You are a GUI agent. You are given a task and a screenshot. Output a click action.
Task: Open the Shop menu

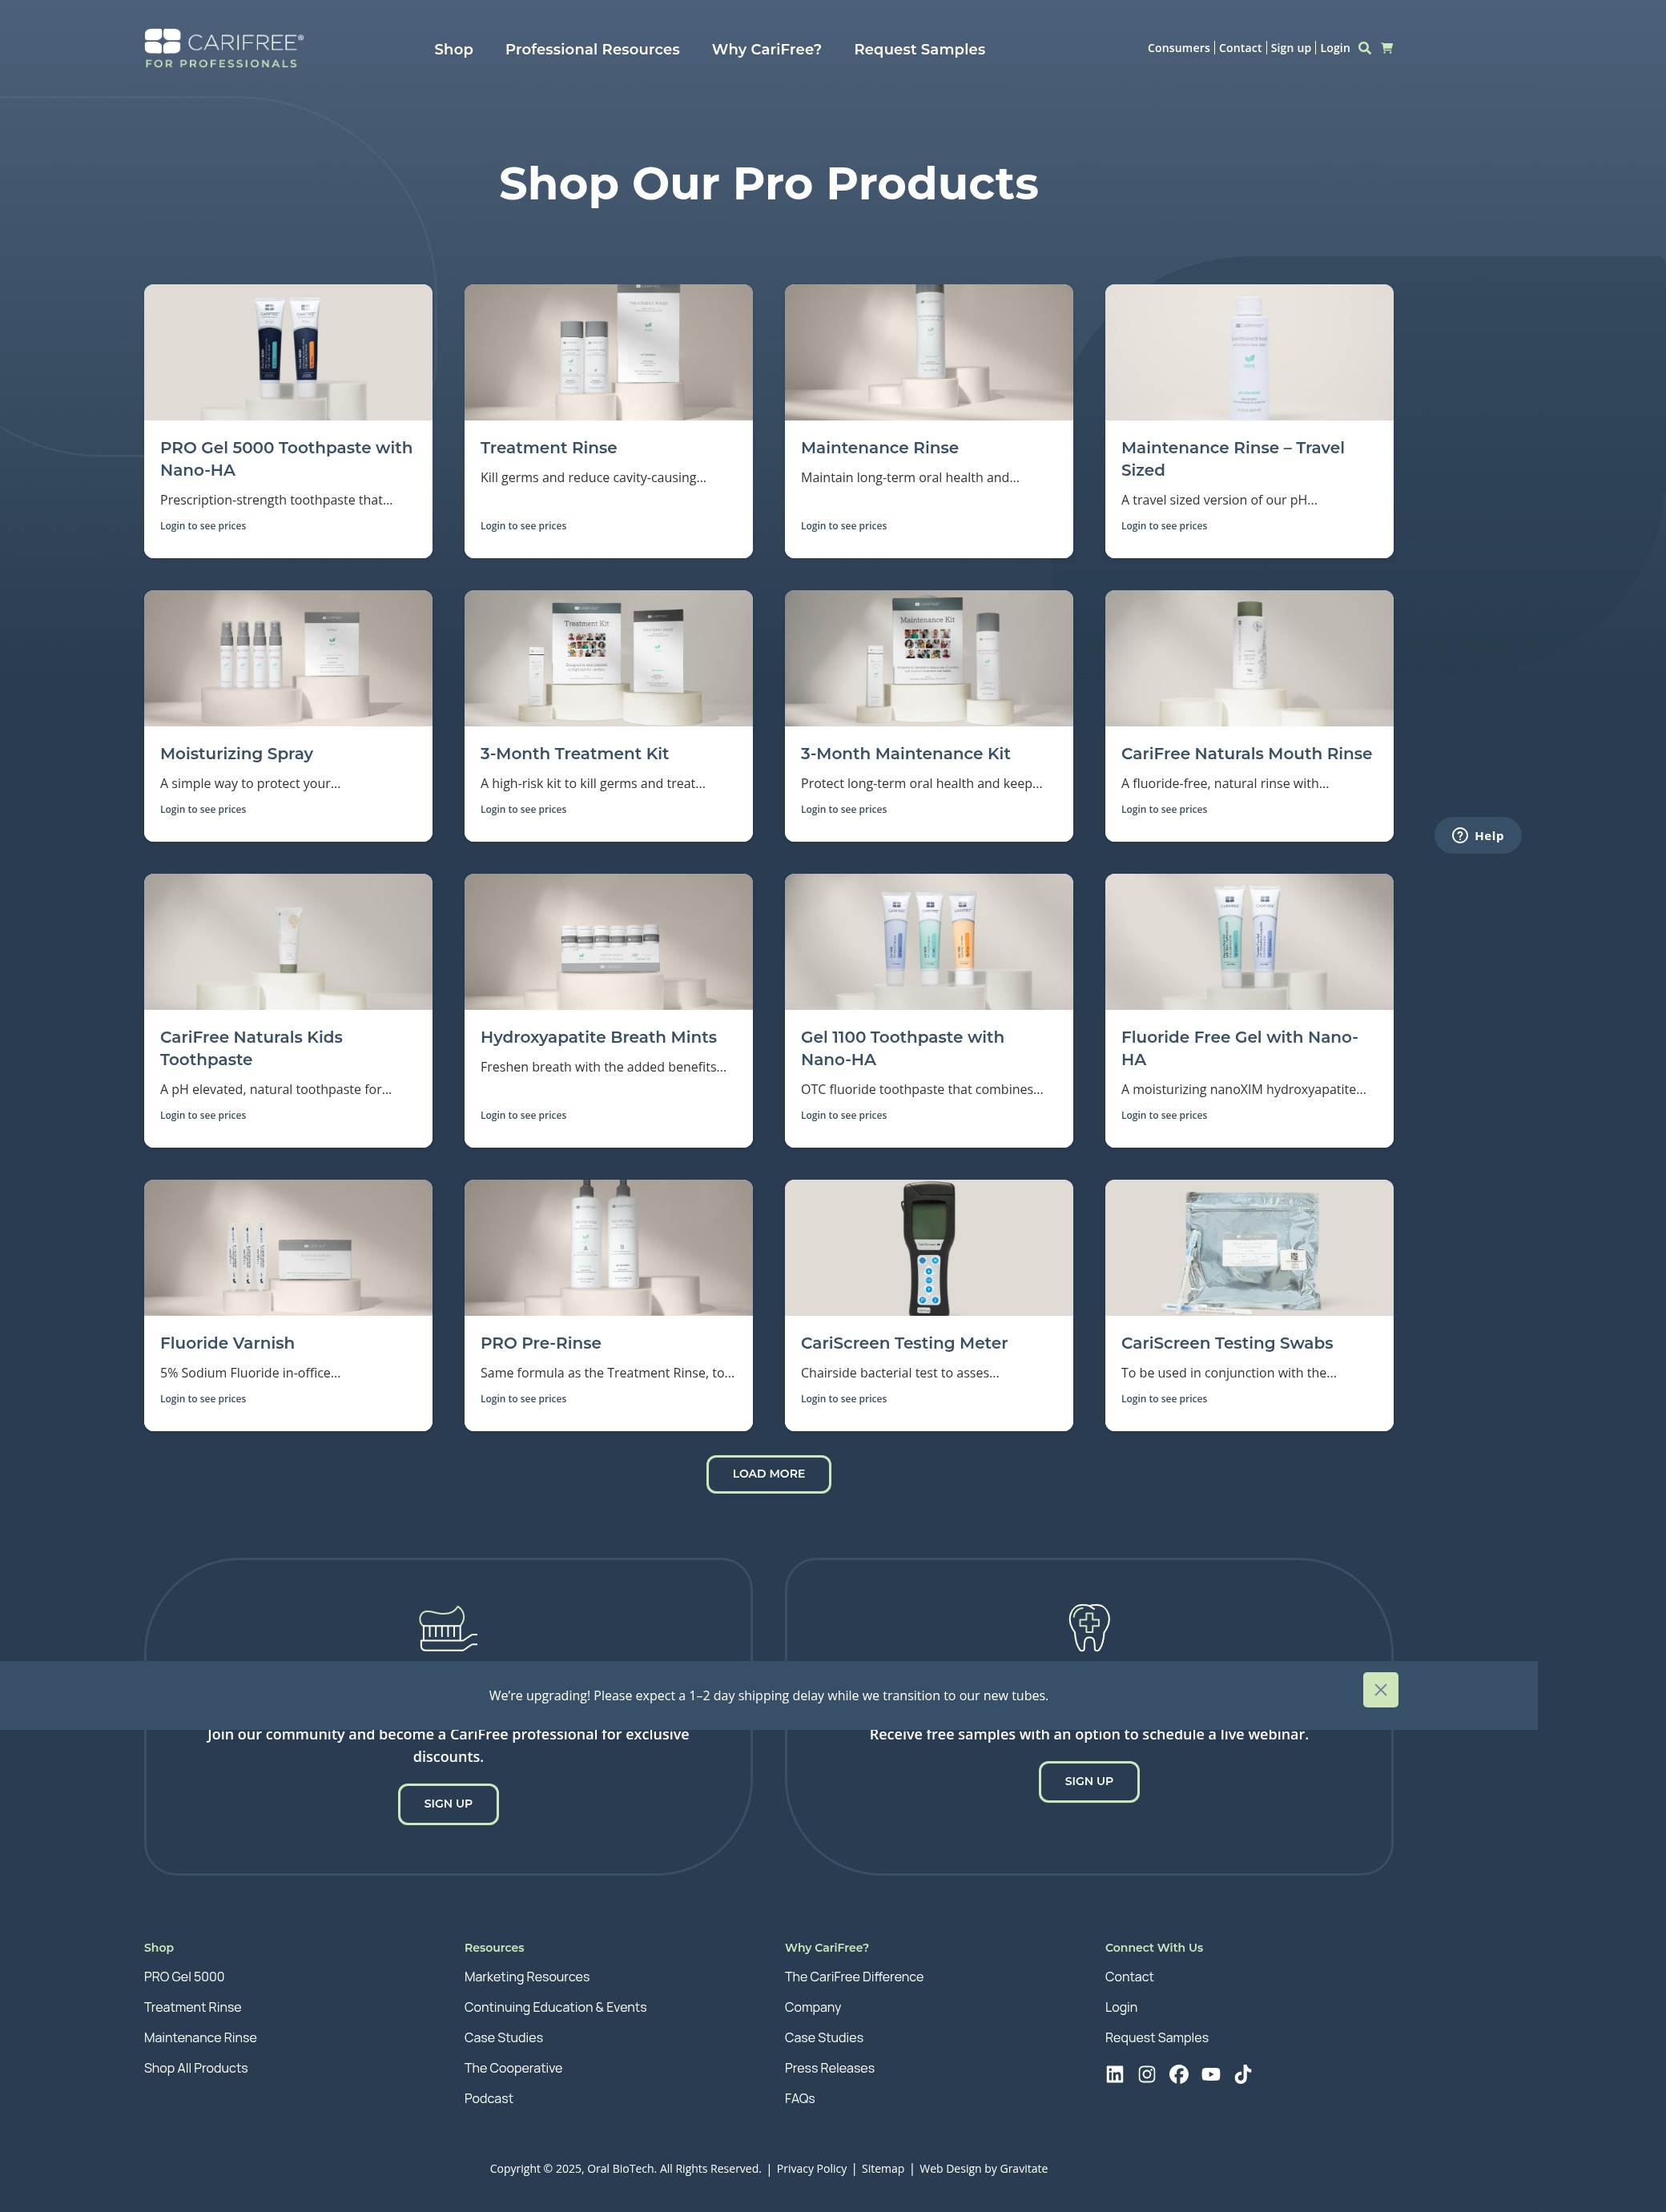[453, 49]
